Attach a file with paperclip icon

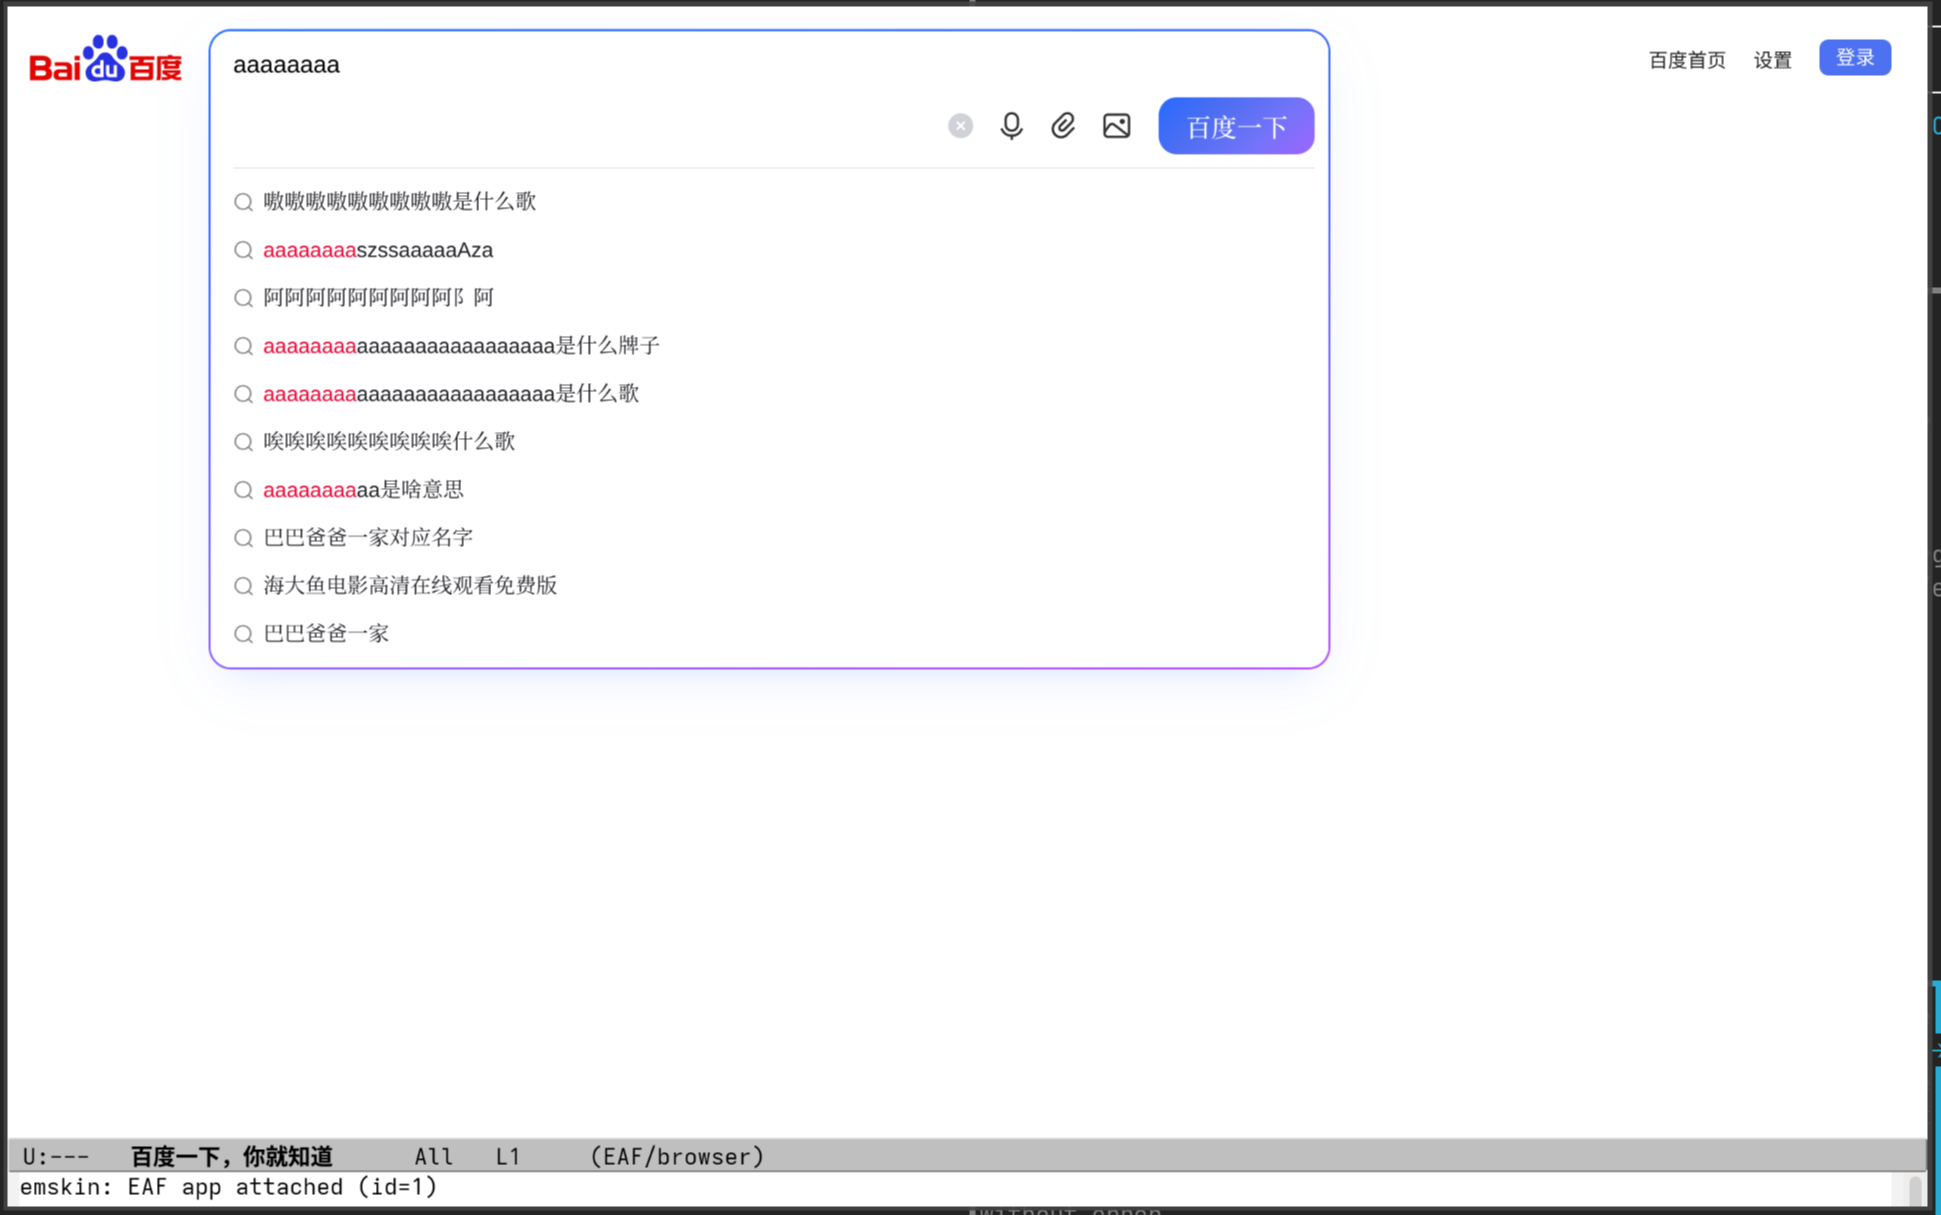pyautogui.click(x=1063, y=126)
